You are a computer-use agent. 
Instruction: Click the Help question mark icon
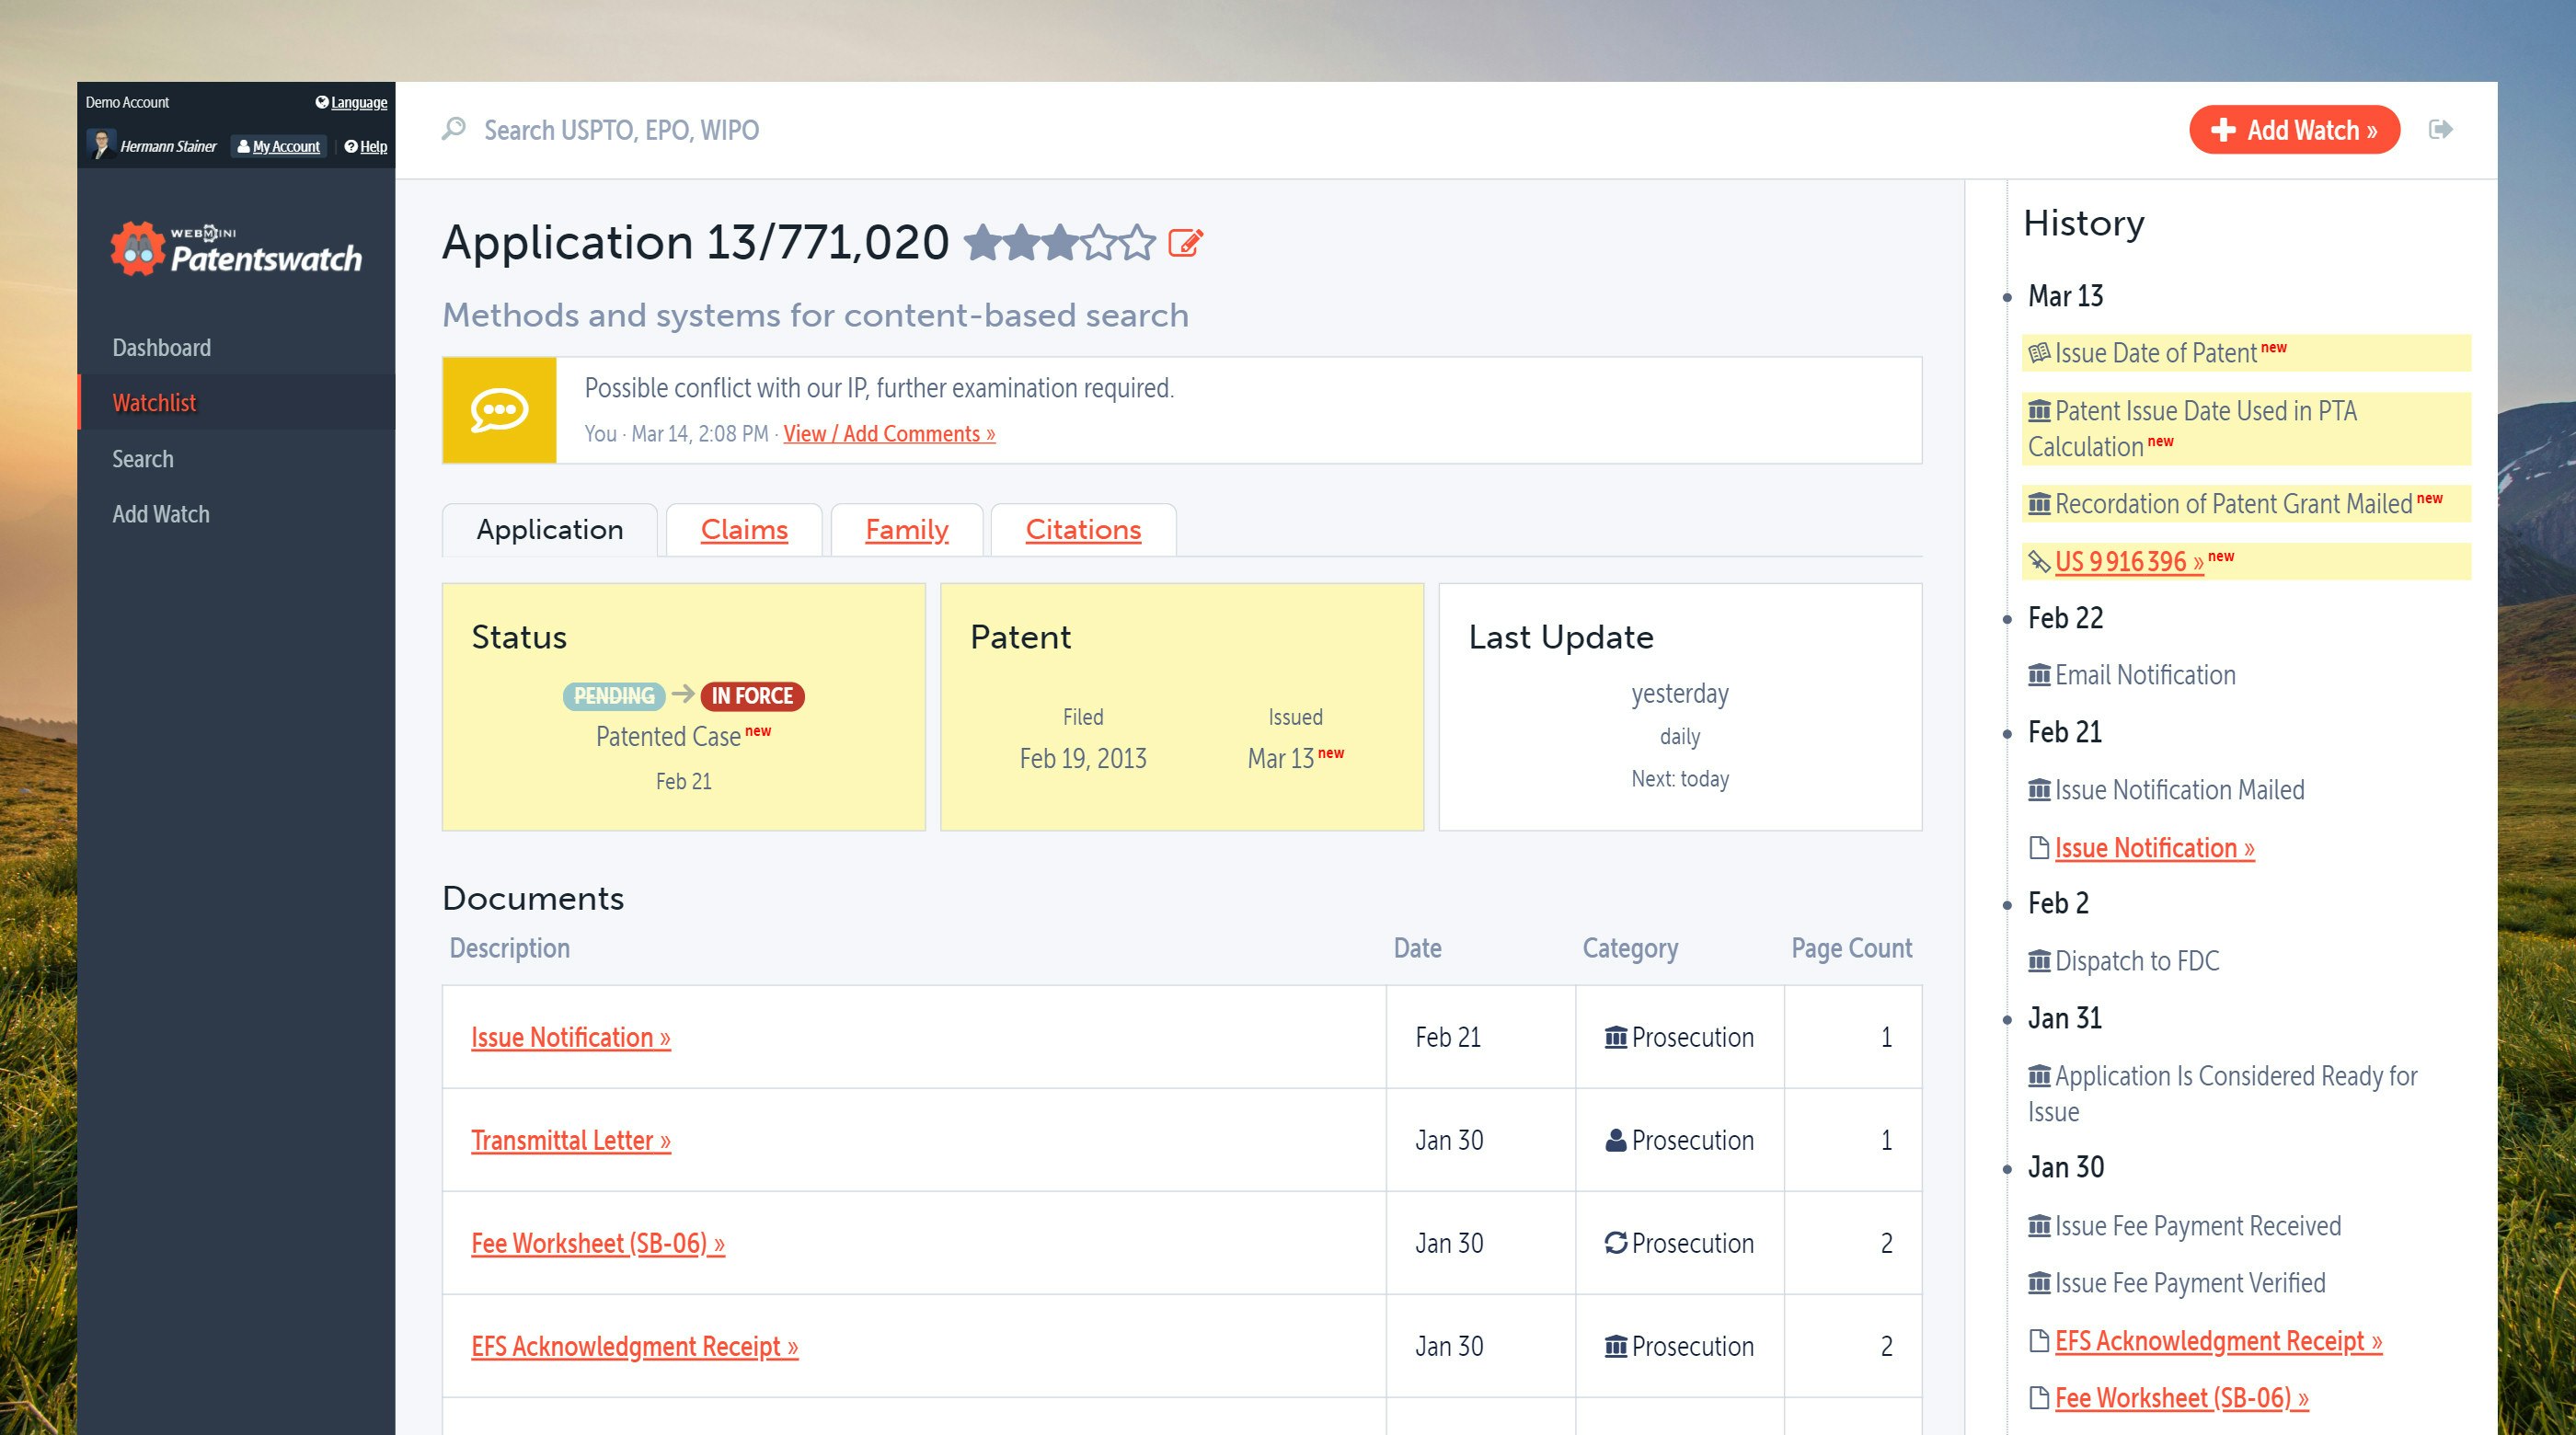pos(351,146)
